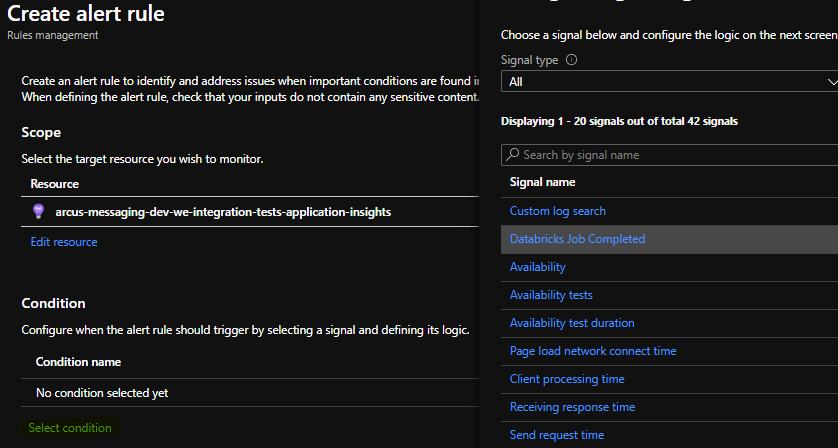Select the Custom log search signal
Image resolution: width=838 pixels, height=448 pixels.
(x=557, y=211)
